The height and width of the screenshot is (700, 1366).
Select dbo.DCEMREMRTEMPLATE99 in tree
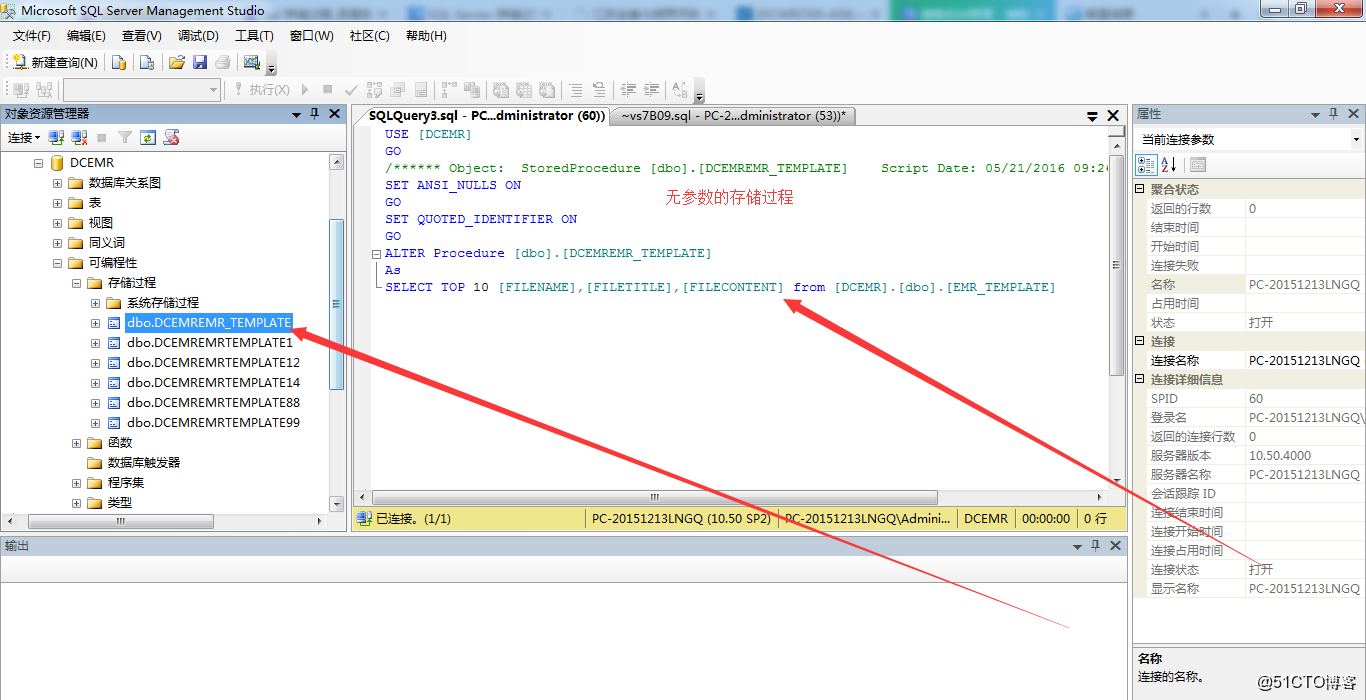[213, 423]
